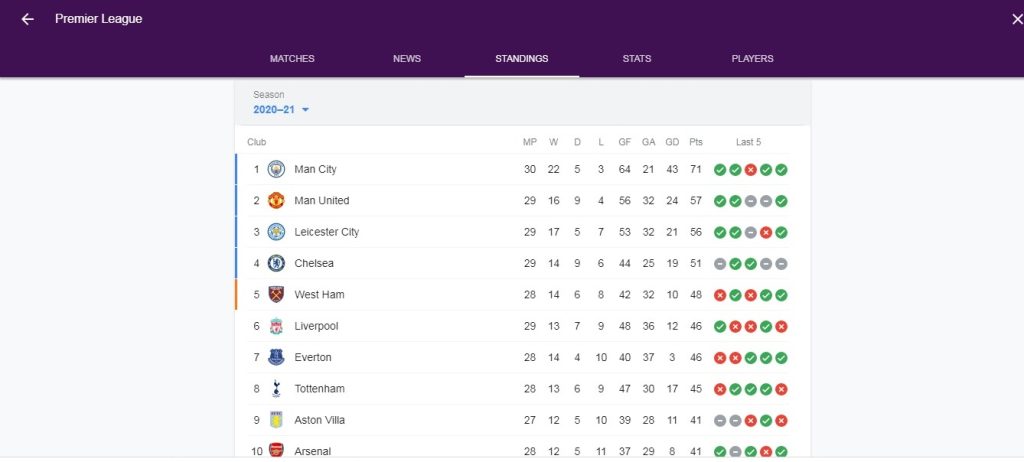Click the back arrow beside Premier League
The height and width of the screenshot is (462, 1024).
[x=27, y=19]
